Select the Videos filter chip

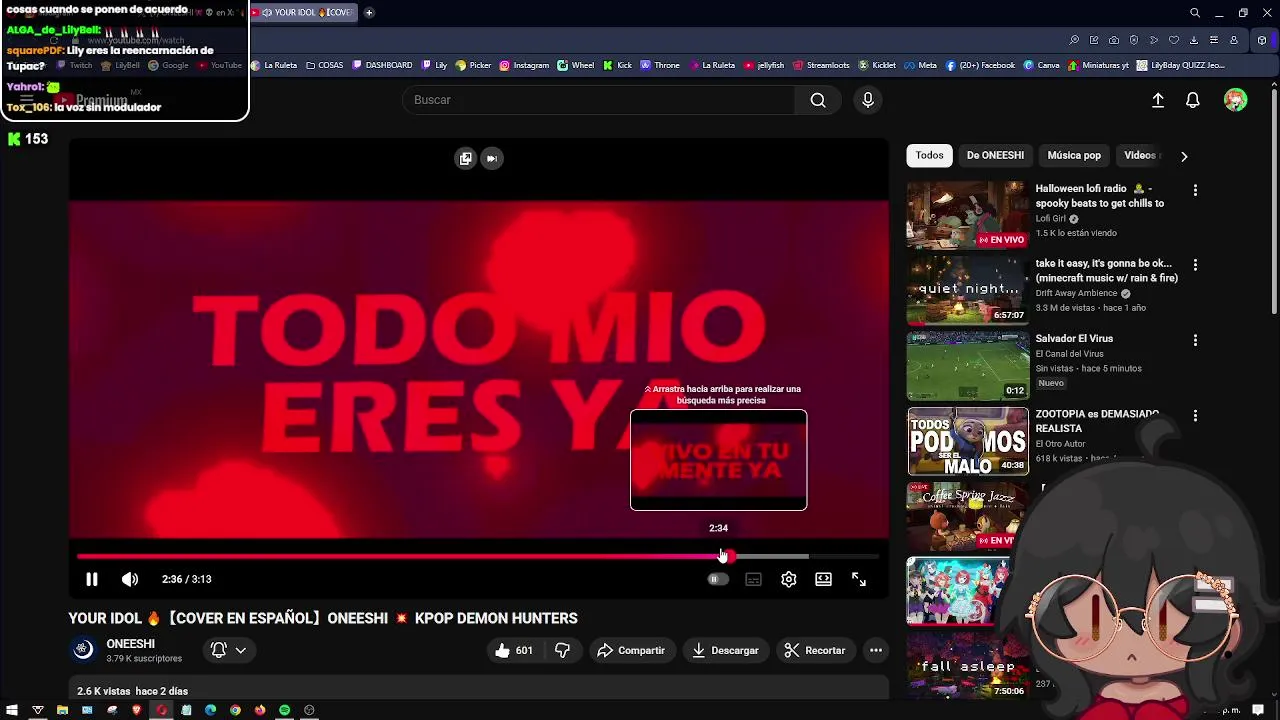click(x=1140, y=155)
